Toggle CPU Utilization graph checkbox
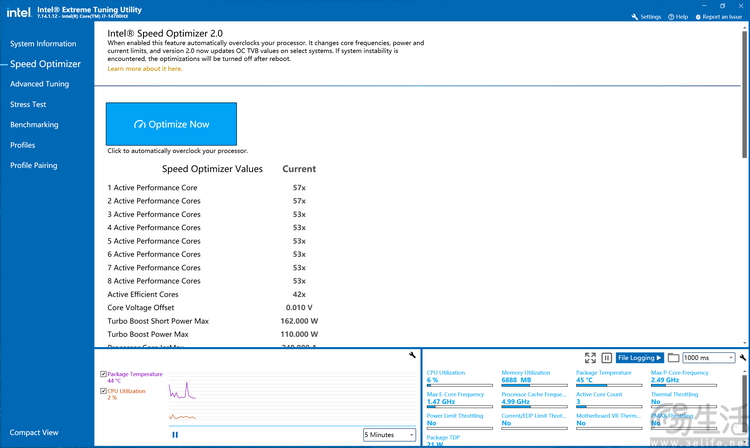 click(103, 391)
